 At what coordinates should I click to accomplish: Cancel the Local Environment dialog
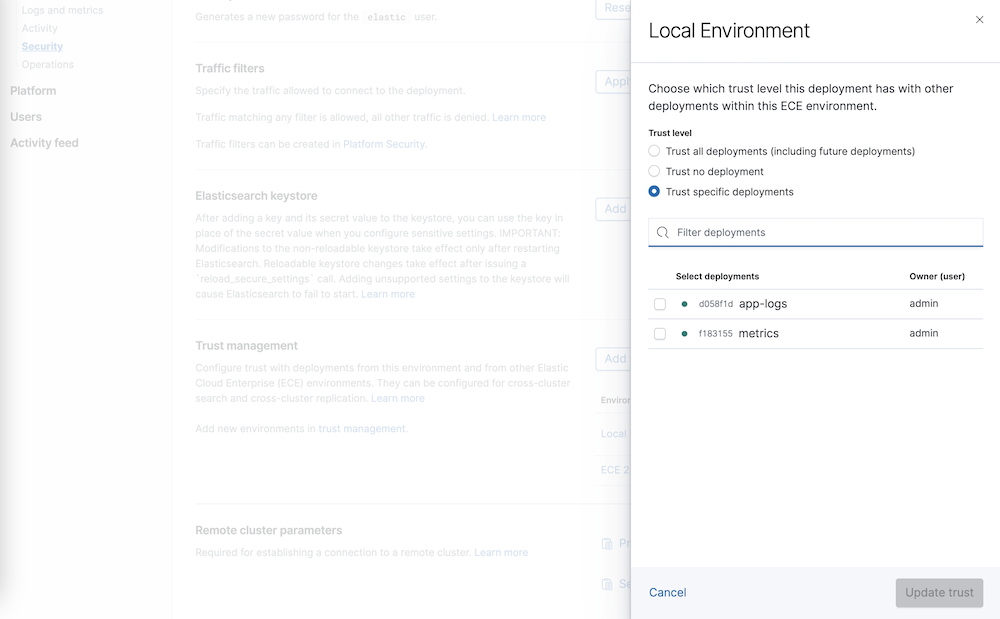667,592
